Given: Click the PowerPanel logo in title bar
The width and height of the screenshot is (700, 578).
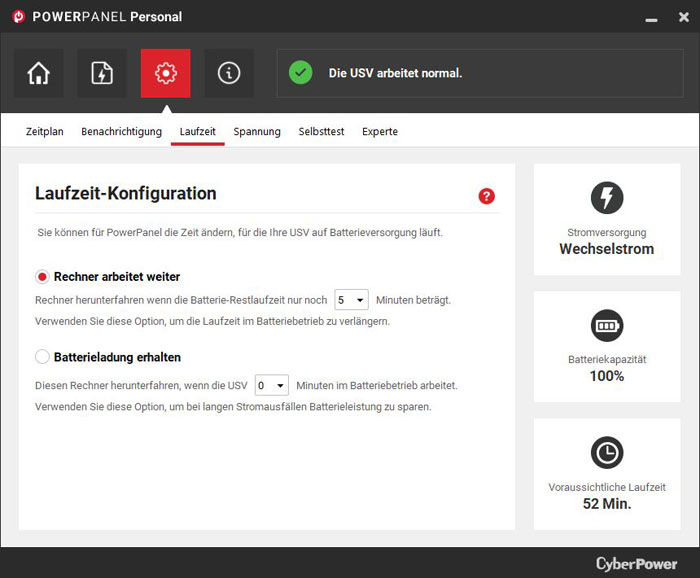Looking at the screenshot, I should (x=19, y=17).
